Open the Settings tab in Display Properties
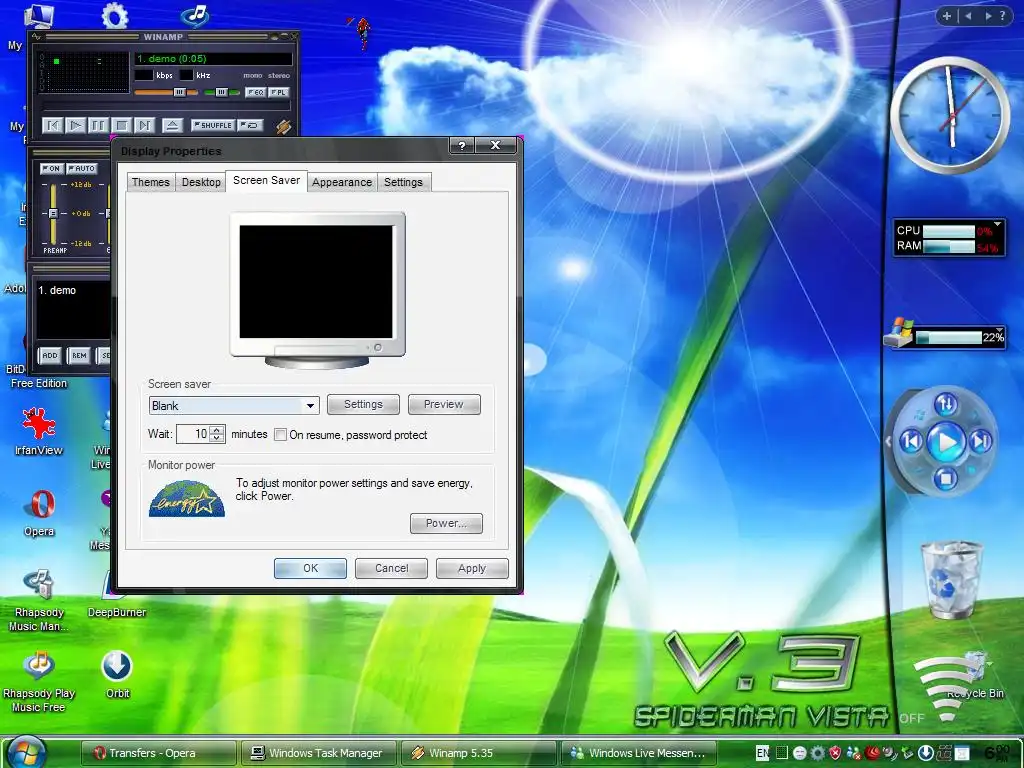Image resolution: width=1024 pixels, height=768 pixels. (403, 182)
